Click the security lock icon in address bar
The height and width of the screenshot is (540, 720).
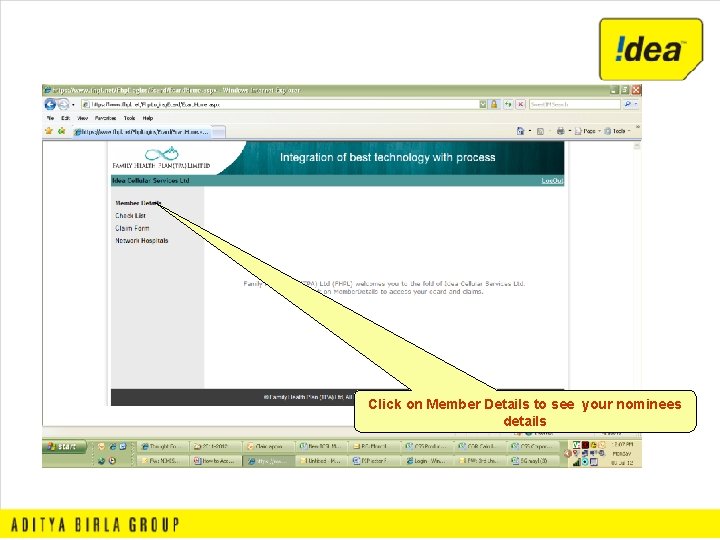(494, 104)
